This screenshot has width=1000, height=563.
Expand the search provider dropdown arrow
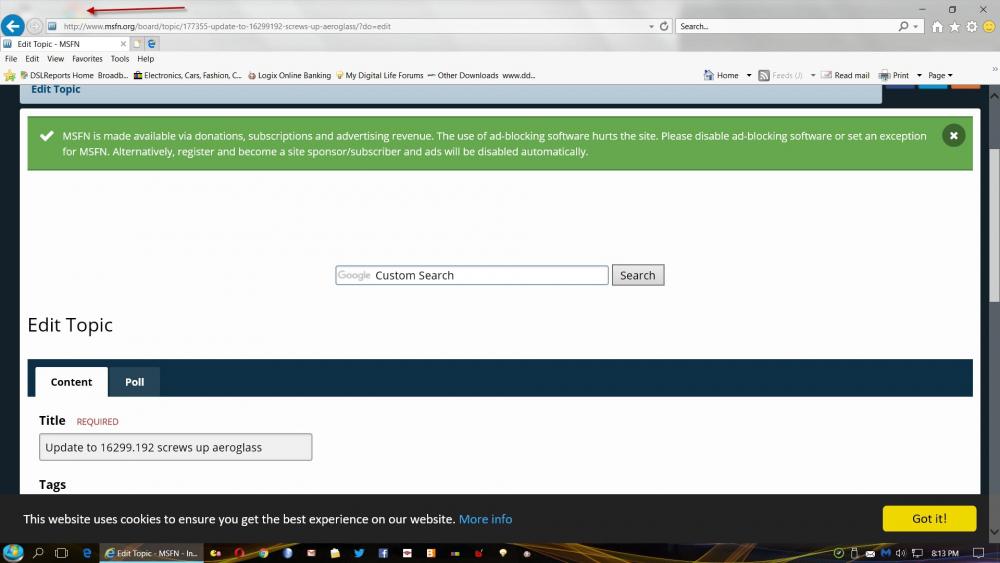tap(916, 27)
